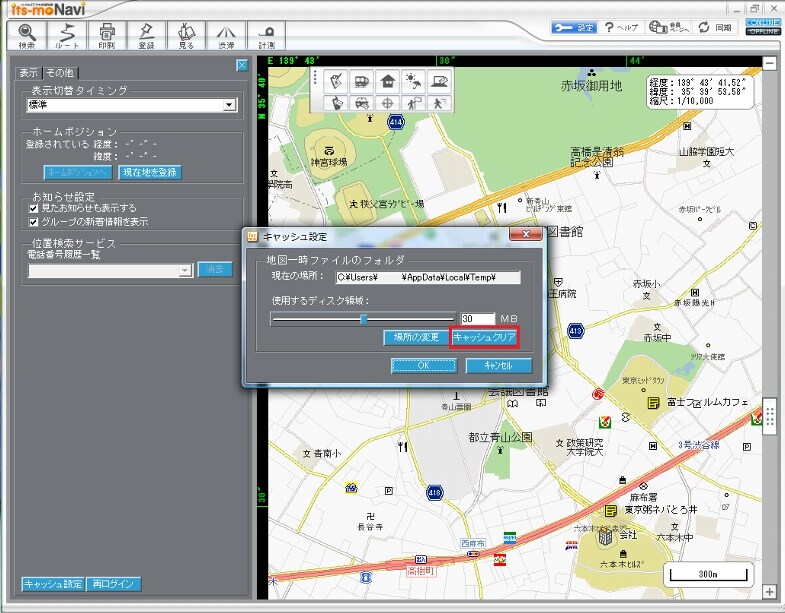Click the MB disk size input field
Screen dimensions: 785x613
coord(478,319)
